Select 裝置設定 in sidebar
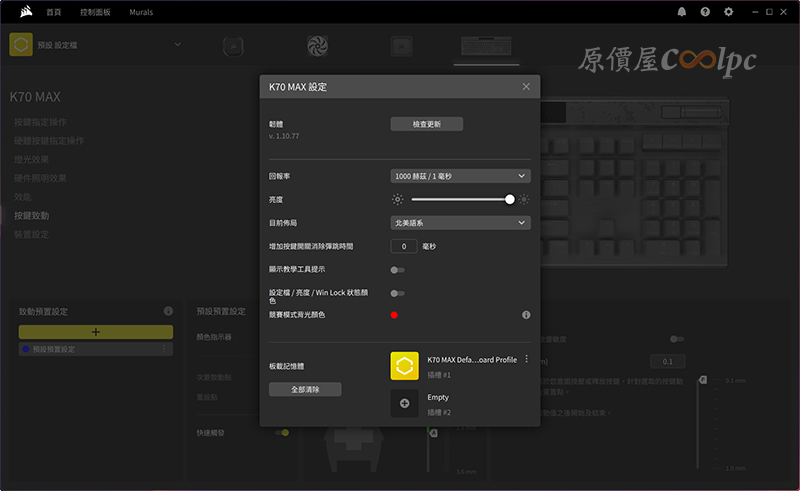This screenshot has width=800, height=491. tap(32, 234)
